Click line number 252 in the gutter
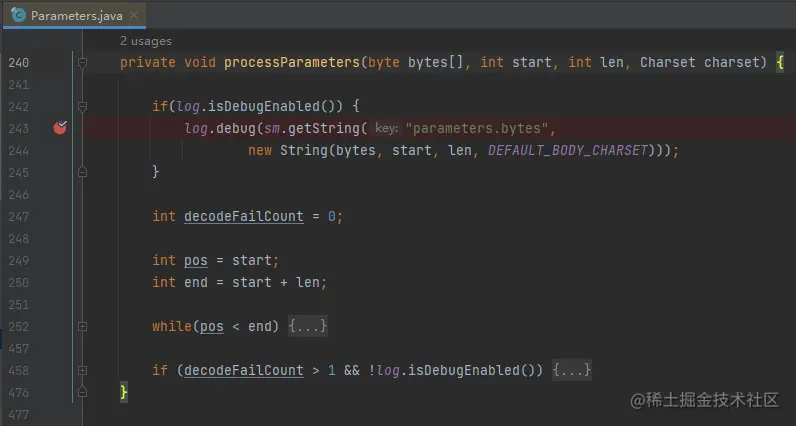The width and height of the screenshot is (796, 426). pos(18,326)
